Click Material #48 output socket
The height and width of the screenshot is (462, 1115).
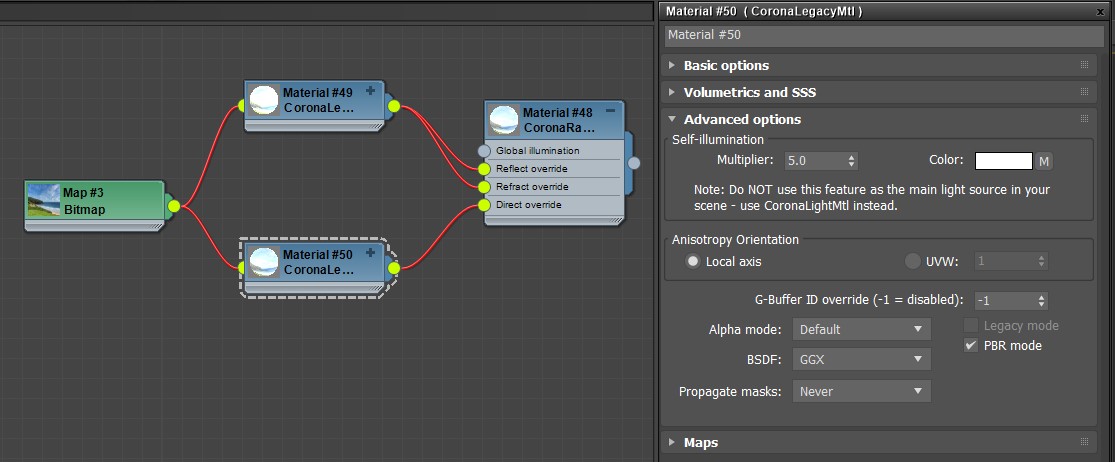click(x=633, y=164)
